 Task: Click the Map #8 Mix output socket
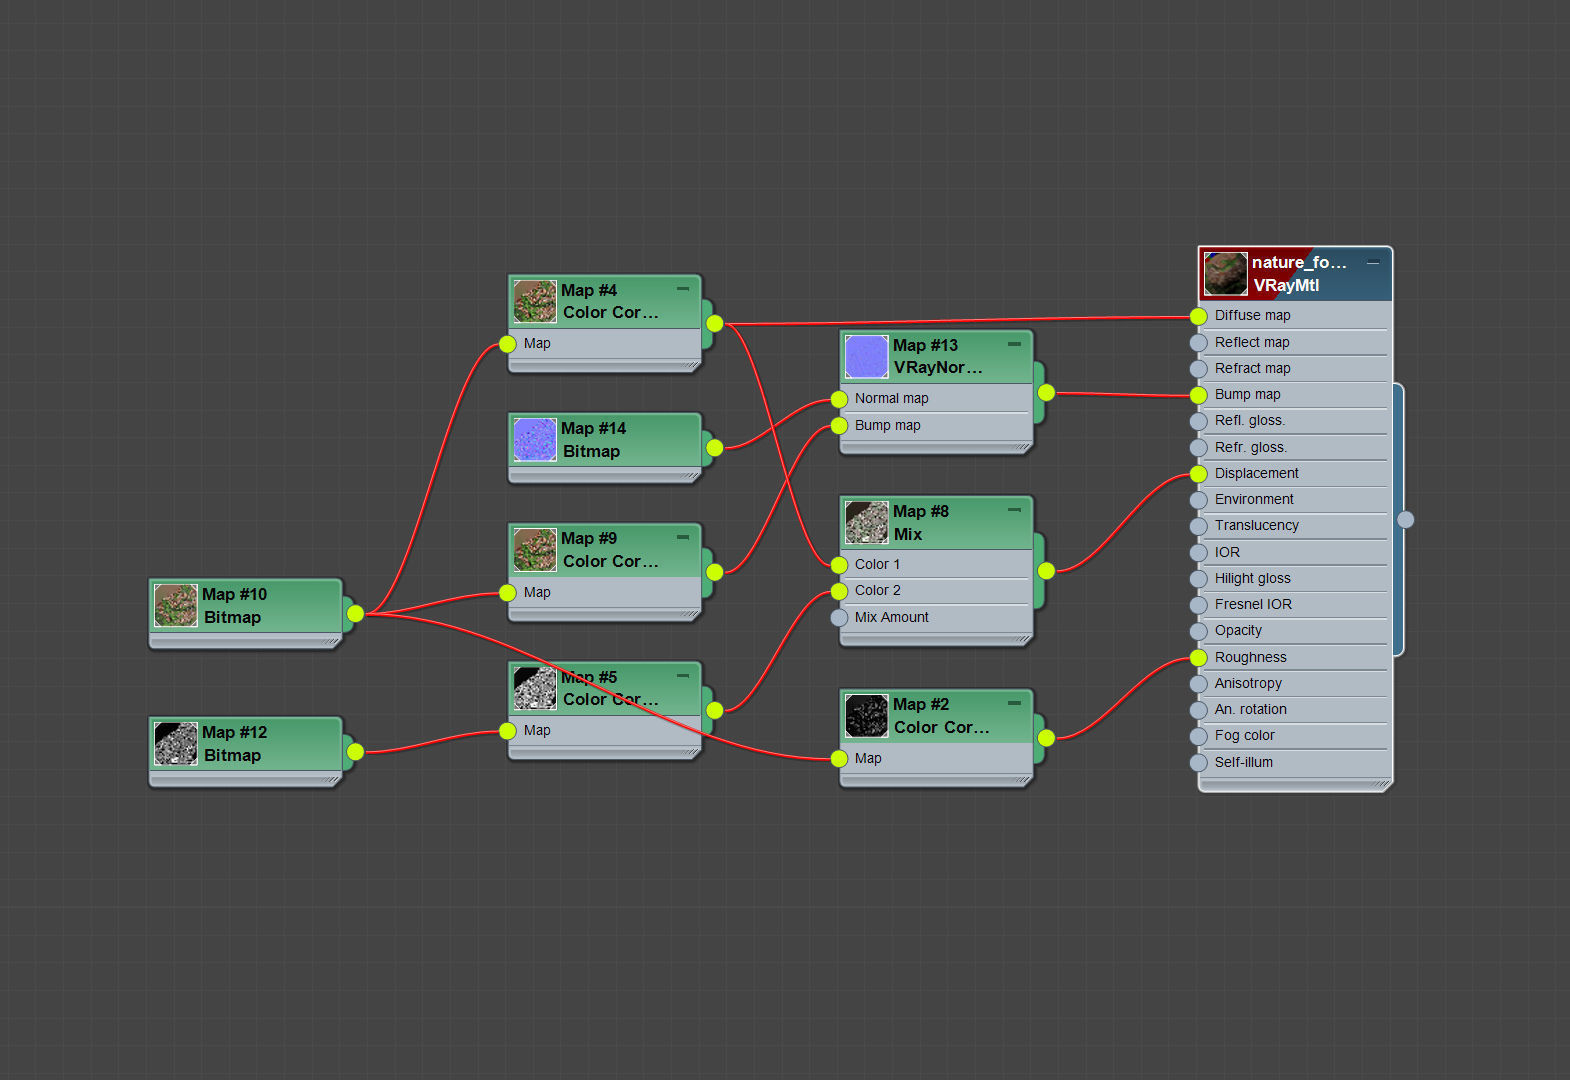click(1046, 571)
